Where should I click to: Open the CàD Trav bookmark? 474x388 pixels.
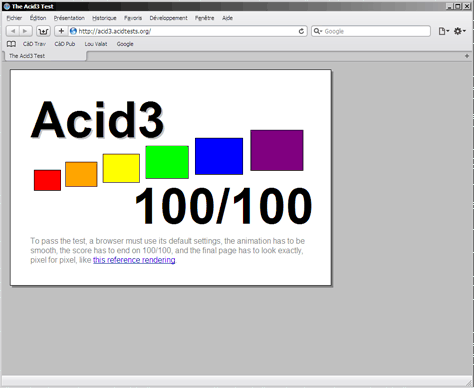34,44
